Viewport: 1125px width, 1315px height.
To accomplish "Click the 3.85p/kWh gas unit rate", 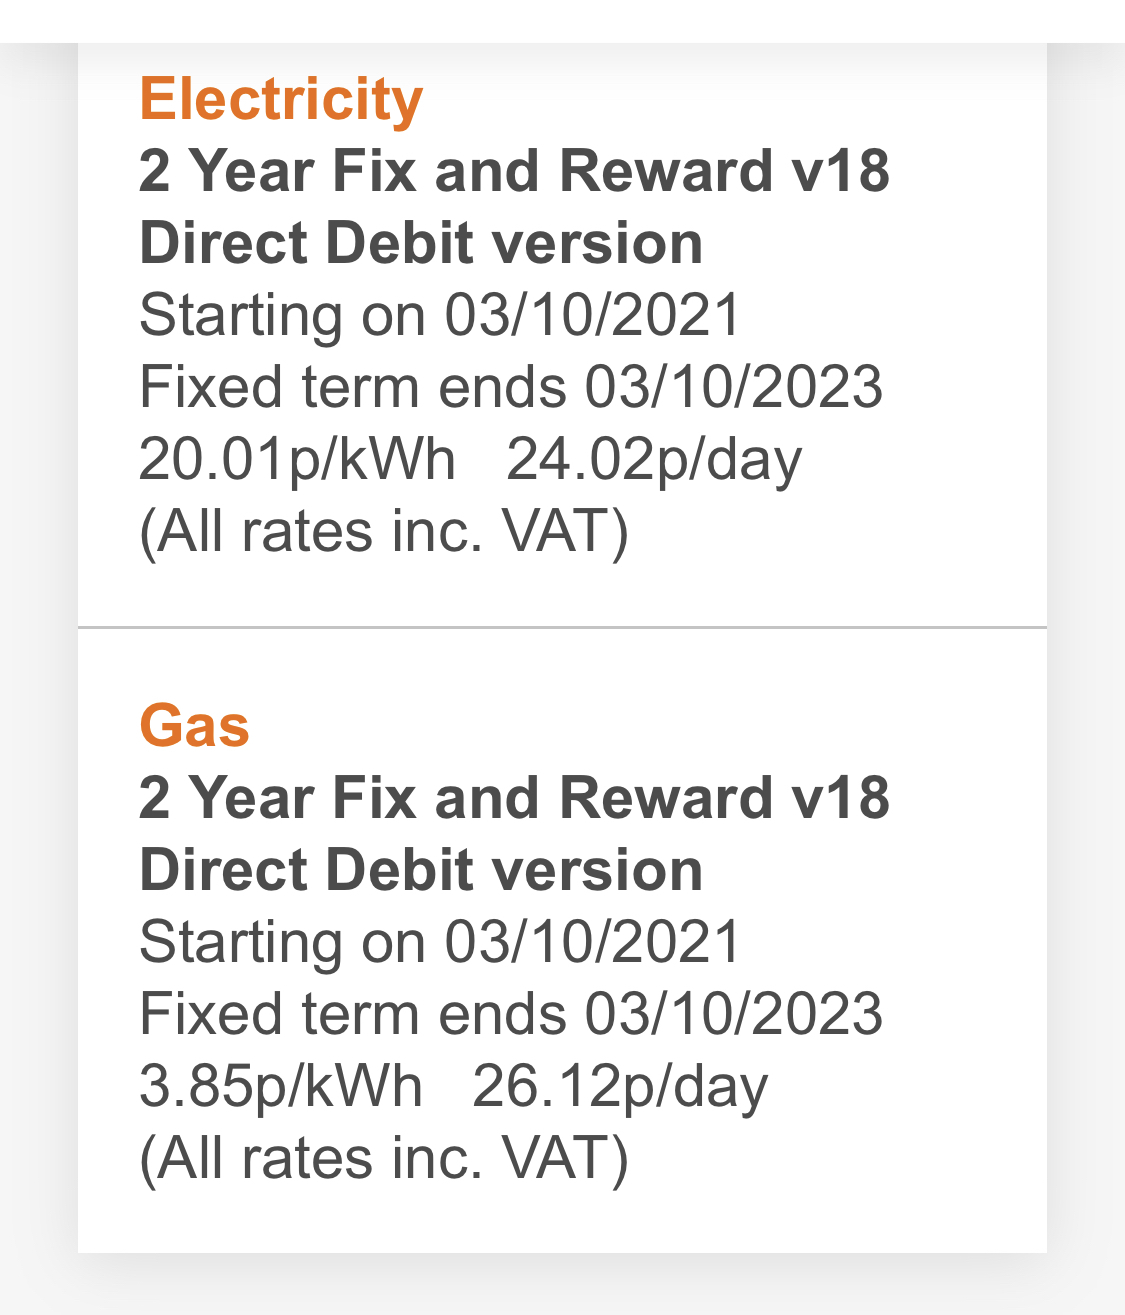I will (281, 1087).
